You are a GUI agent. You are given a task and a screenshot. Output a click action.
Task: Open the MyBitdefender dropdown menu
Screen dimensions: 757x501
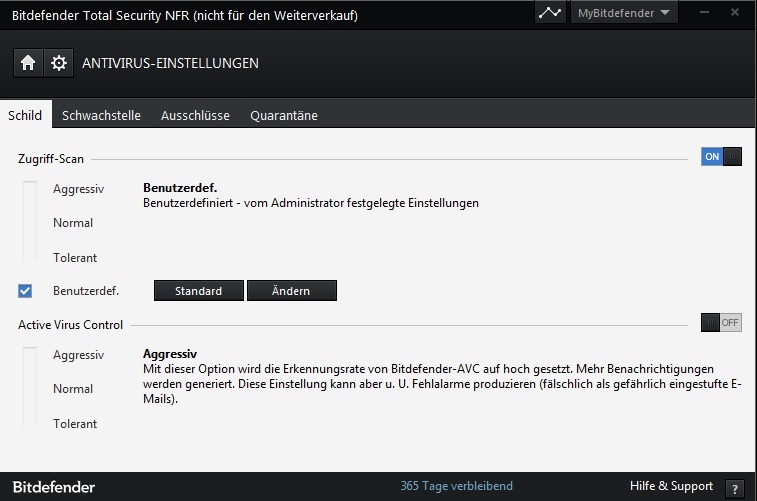(624, 13)
